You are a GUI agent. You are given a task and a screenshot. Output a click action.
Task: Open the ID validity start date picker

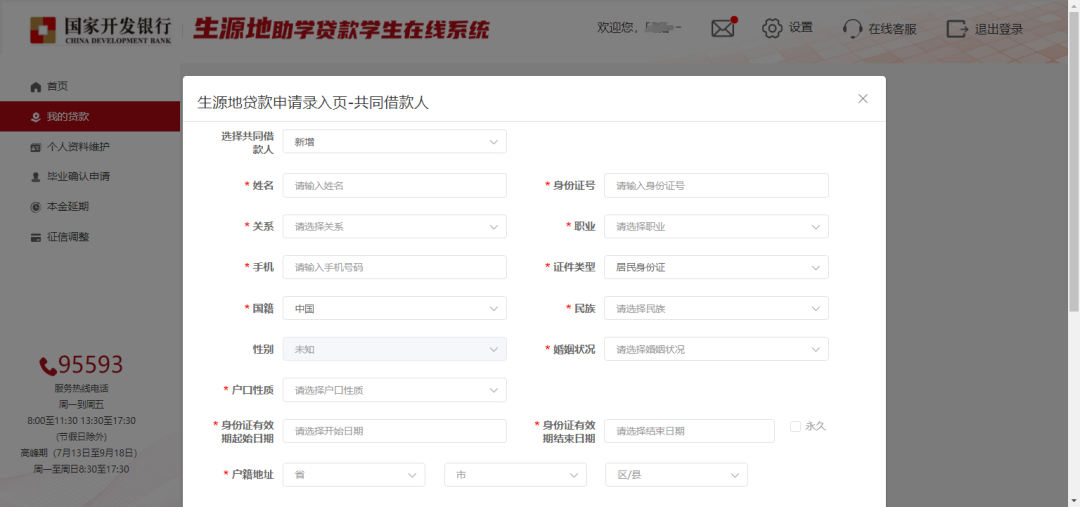(394, 431)
